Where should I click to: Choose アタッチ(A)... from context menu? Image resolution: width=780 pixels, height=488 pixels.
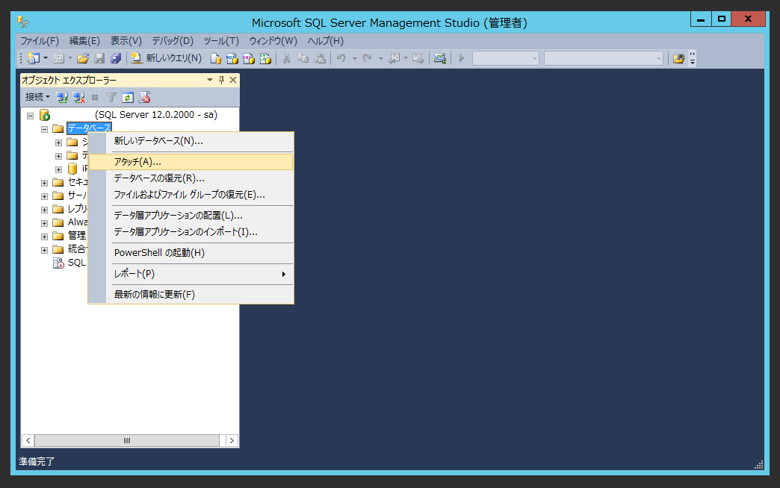coord(191,162)
